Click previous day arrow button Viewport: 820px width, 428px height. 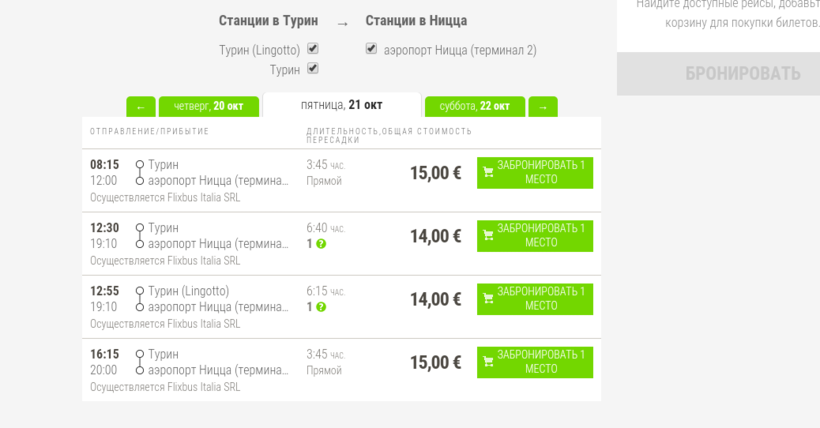pos(140,106)
